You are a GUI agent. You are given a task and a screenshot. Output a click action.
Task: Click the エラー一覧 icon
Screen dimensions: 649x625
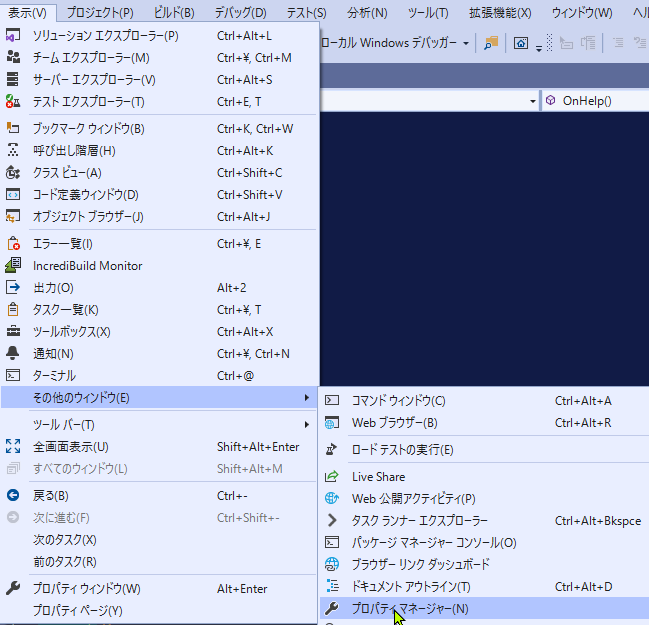pyautogui.click(x=13, y=243)
